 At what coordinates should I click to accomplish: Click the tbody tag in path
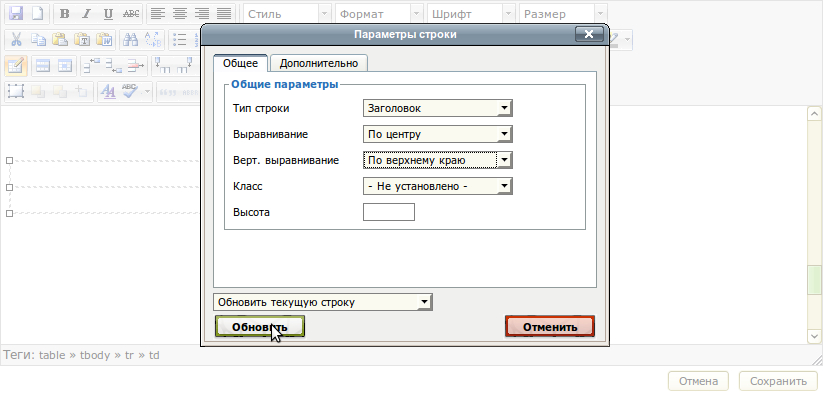point(95,355)
